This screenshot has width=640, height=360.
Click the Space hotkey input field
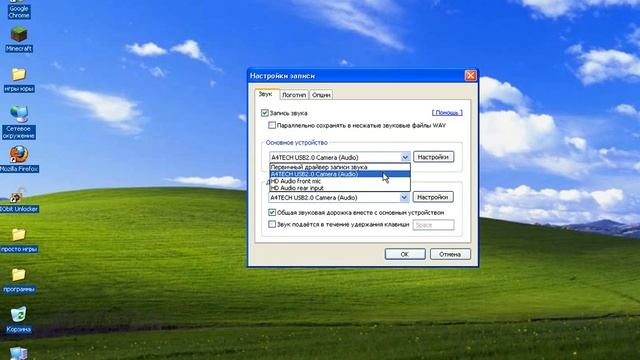click(x=433, y=225)
